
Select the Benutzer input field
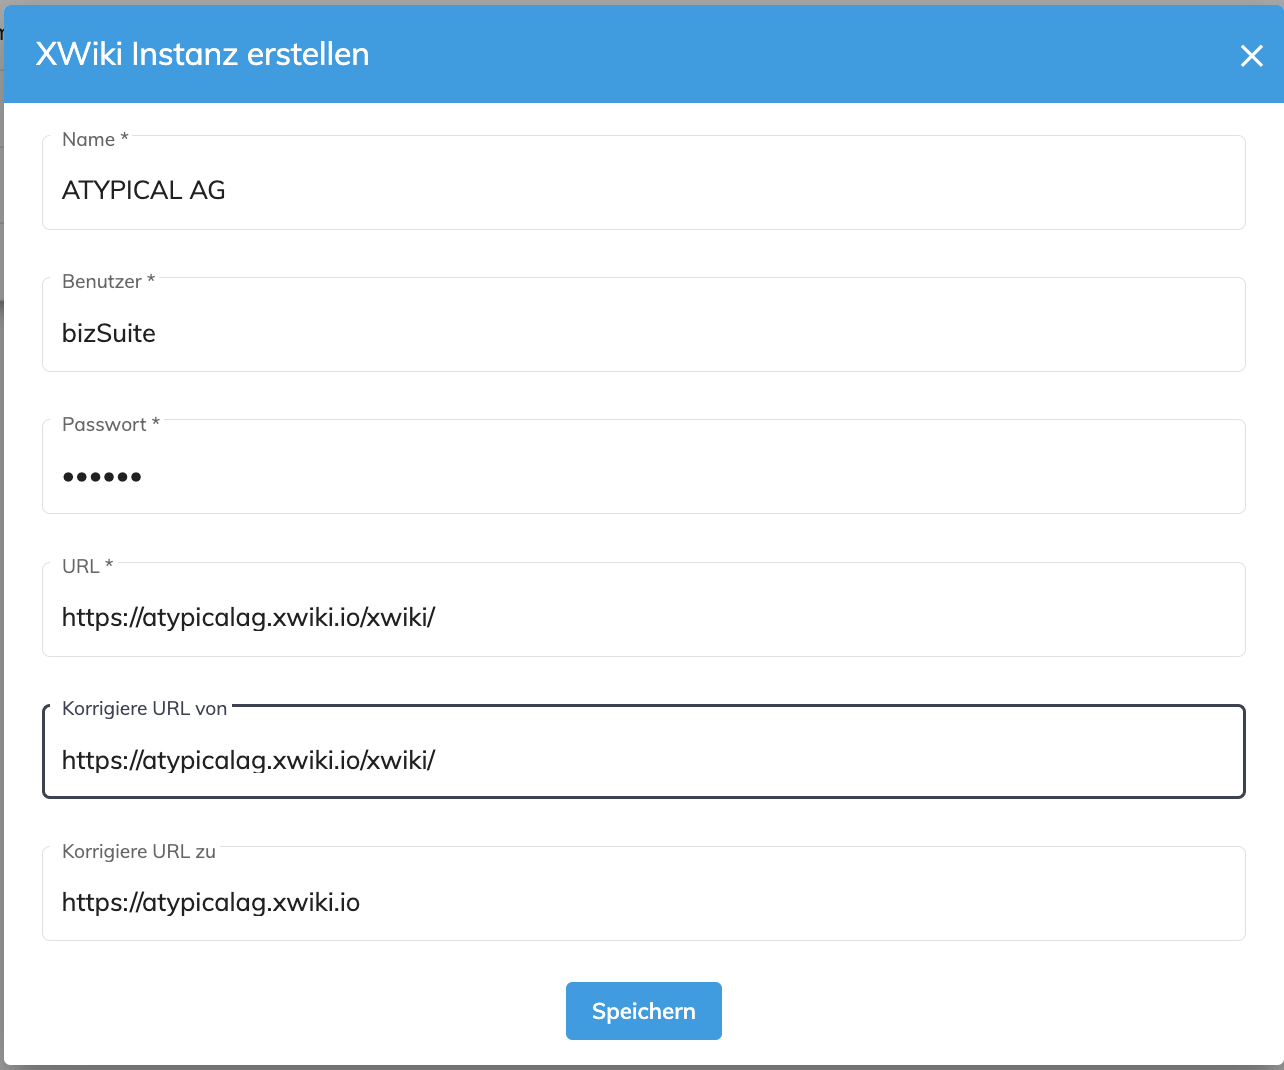(x=644, y=325)
